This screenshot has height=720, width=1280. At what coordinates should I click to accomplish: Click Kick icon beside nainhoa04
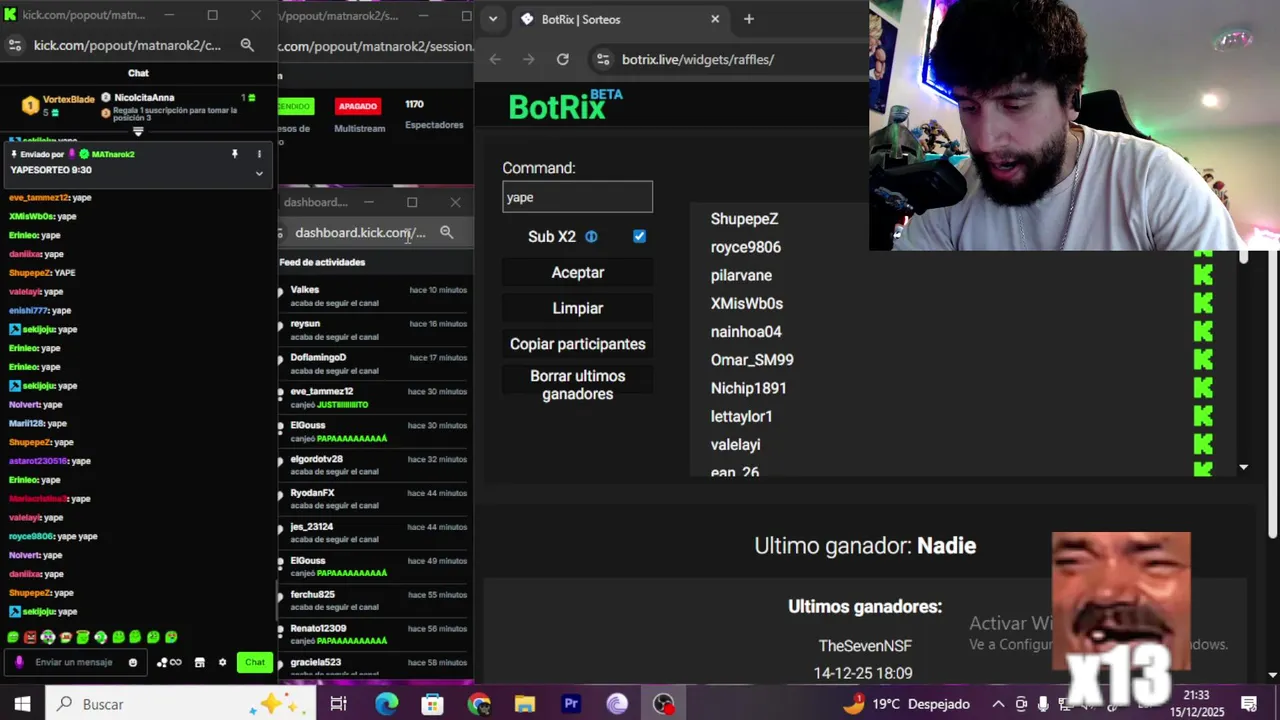pyautogui.click(x=1203, y=331)
